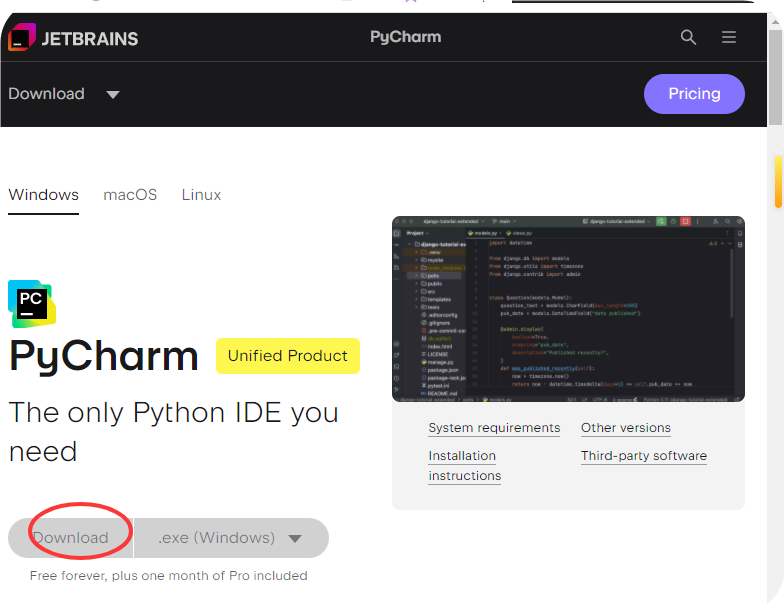The image size is (784, 611).
Task: Click 'The only Python IDE you need' heading
Action: tap(174, 432)
